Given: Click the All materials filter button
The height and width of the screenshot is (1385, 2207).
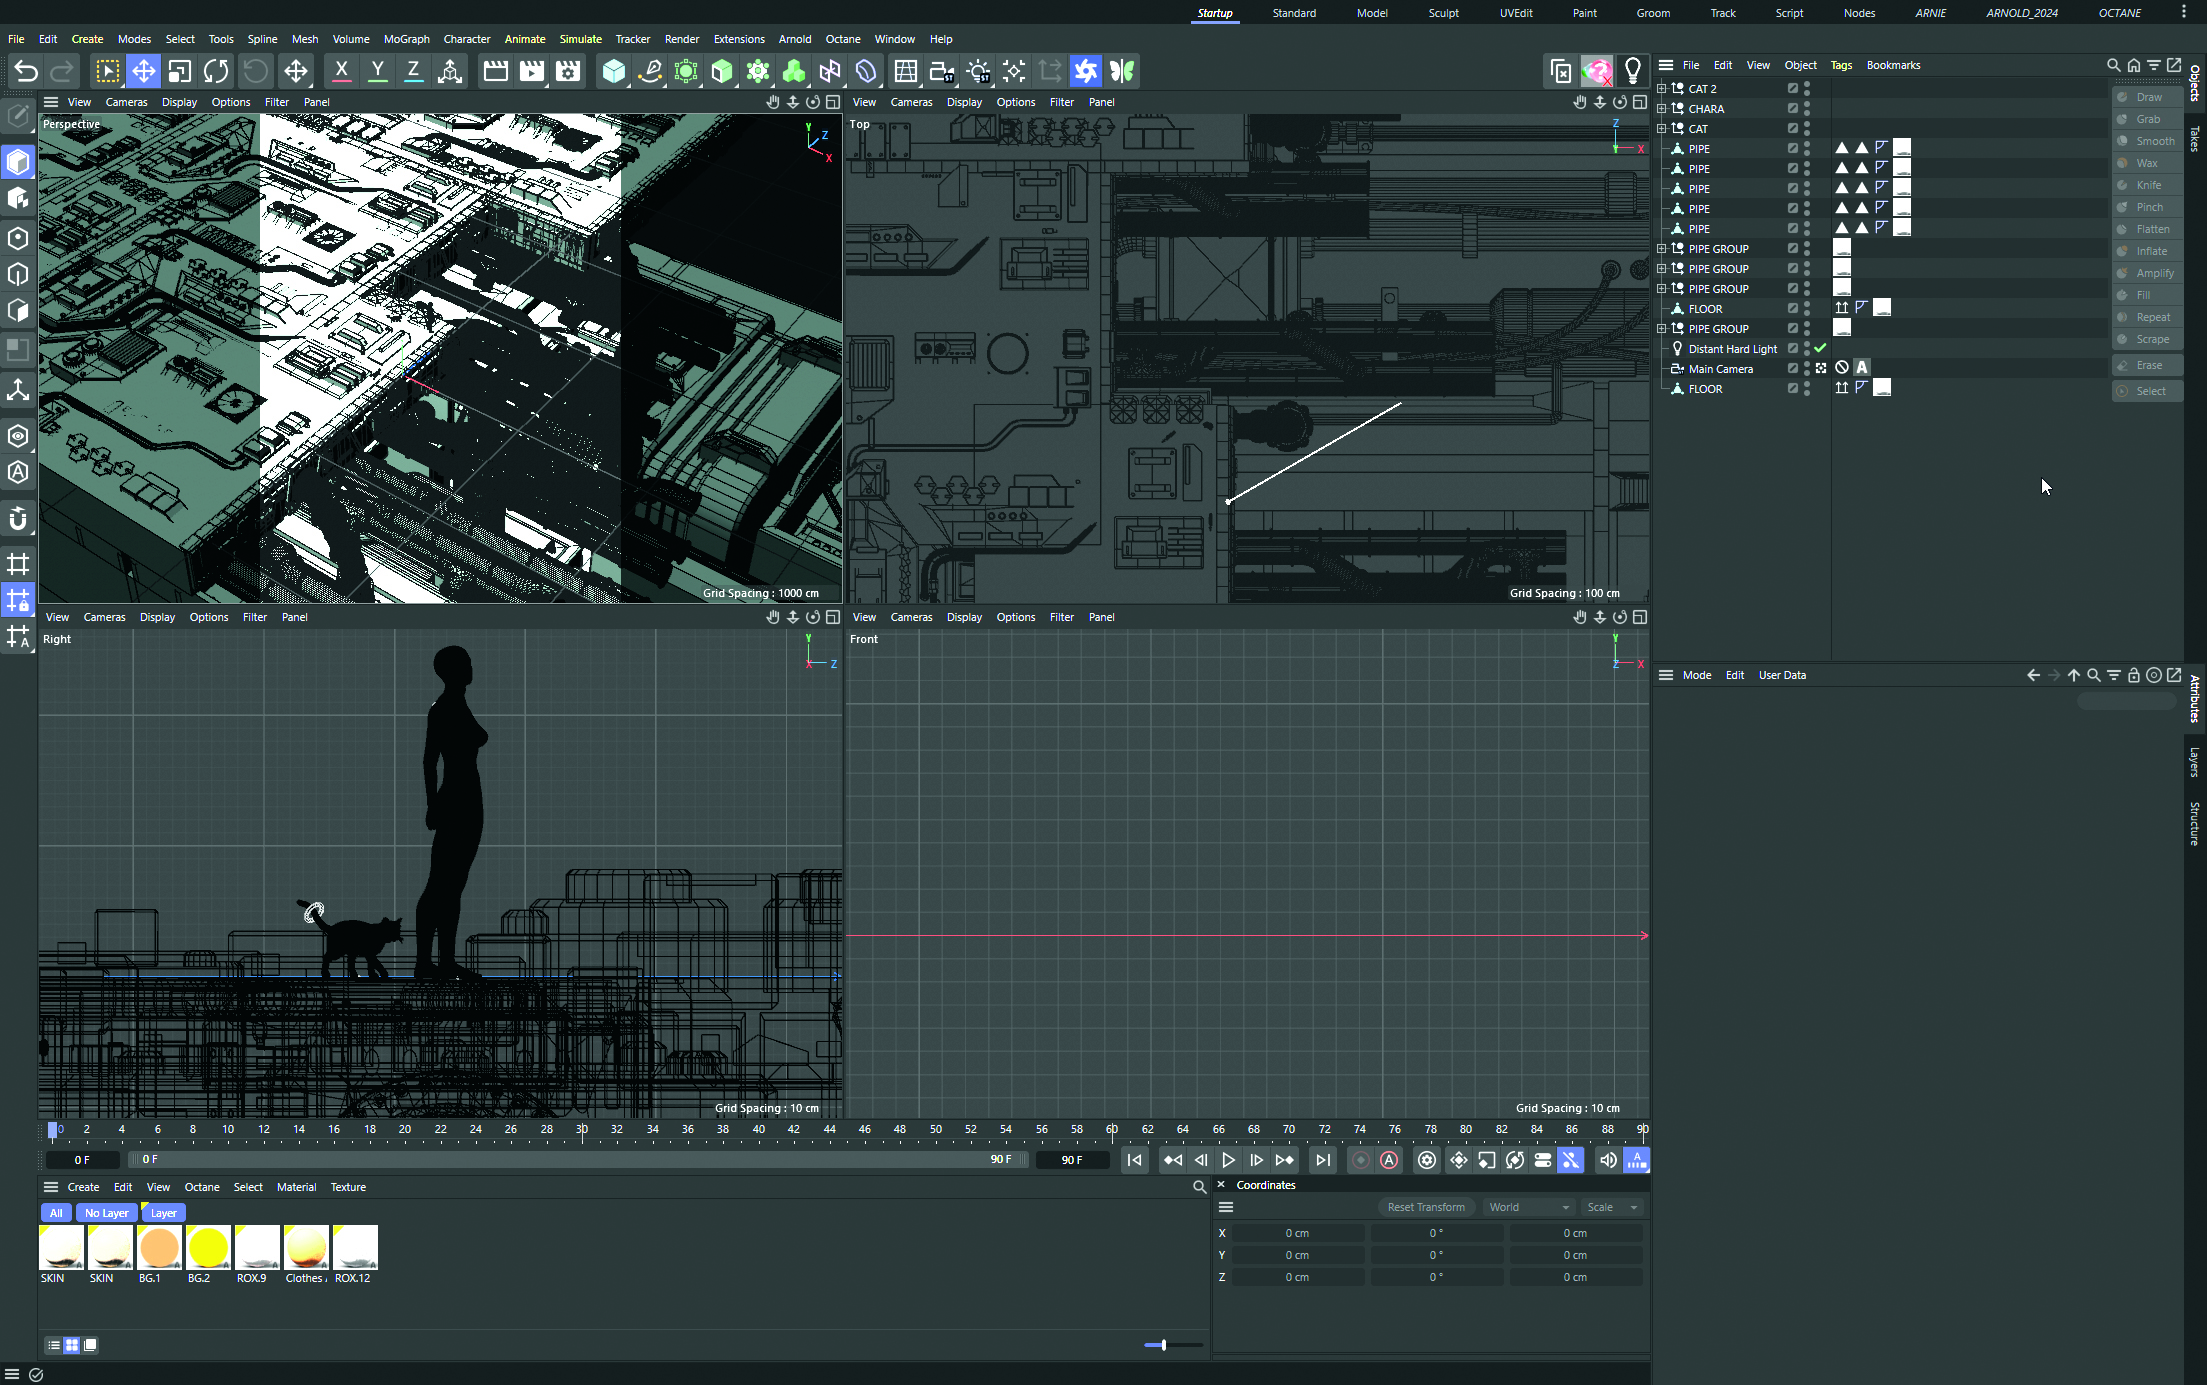Looking at the screenshot, I should tap(56, 1213).
